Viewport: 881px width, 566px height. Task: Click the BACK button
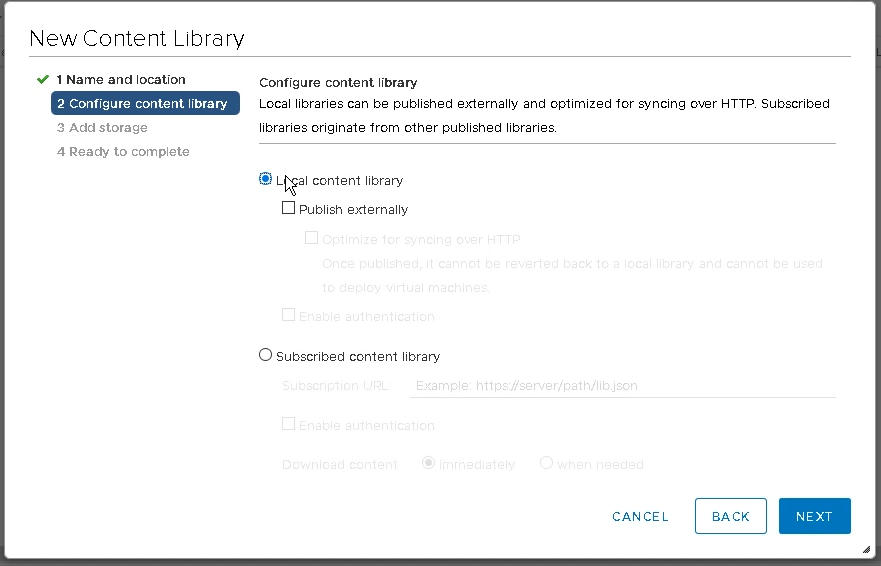(x=730, y=516)
